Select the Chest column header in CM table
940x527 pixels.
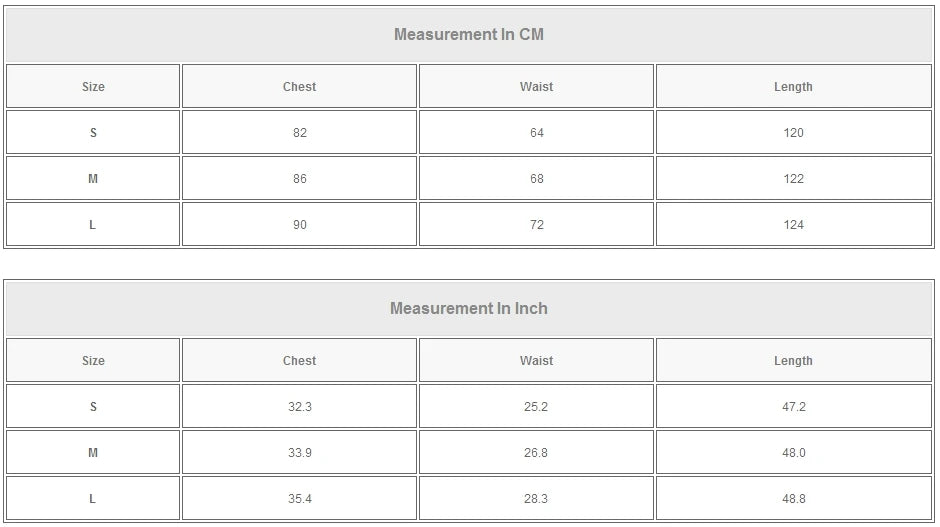click(x=299, y=87)
